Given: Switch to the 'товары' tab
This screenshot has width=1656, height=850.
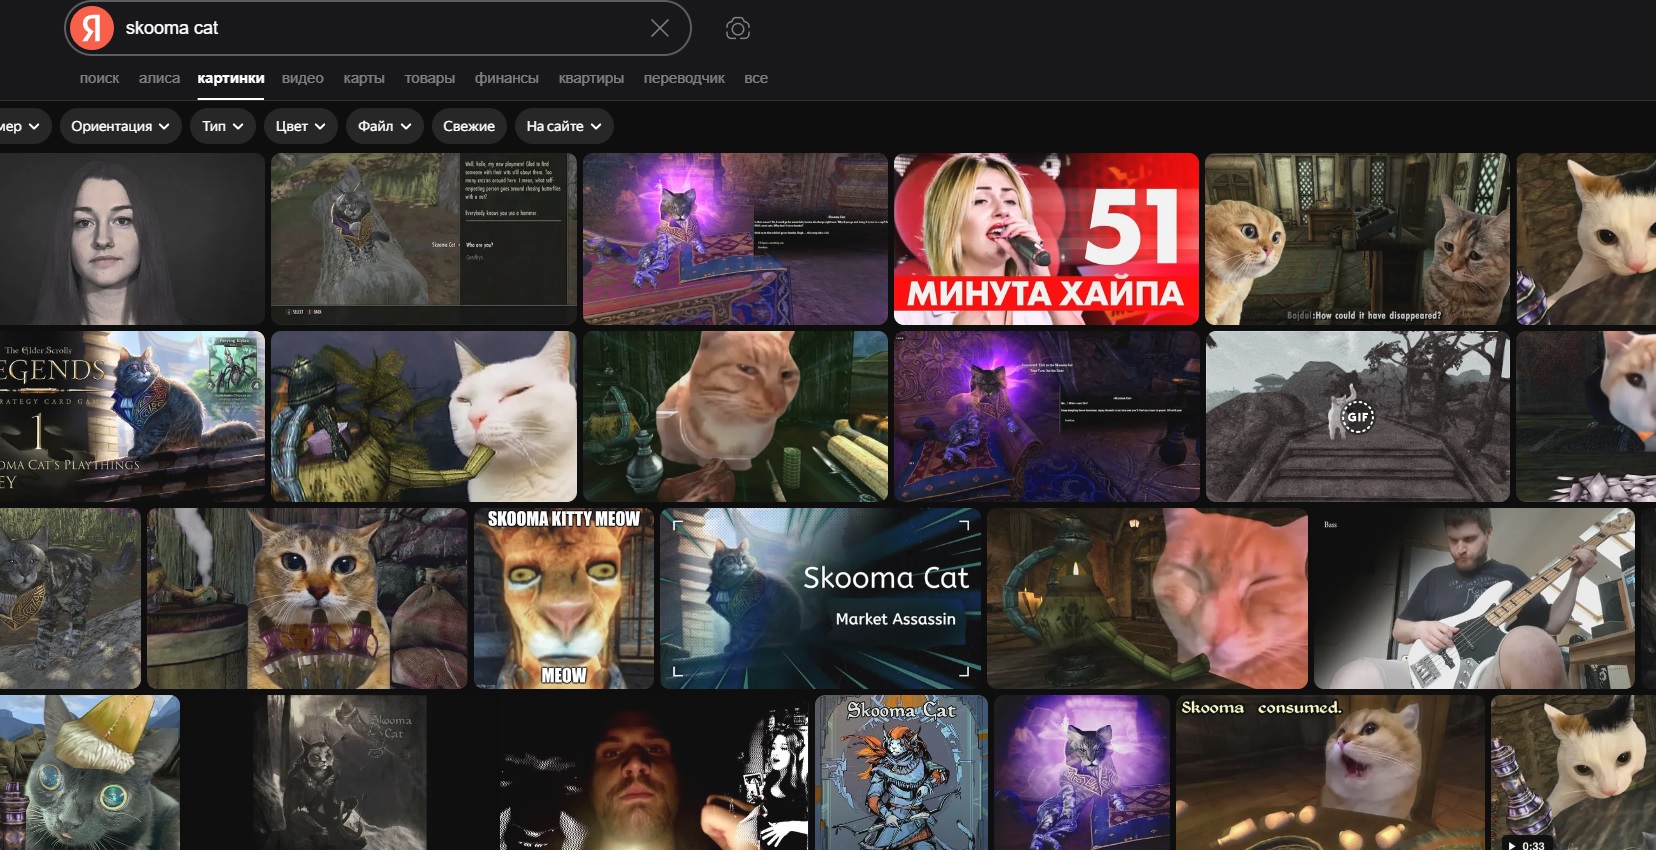Looking at the screenshot, I should point(430,78).
